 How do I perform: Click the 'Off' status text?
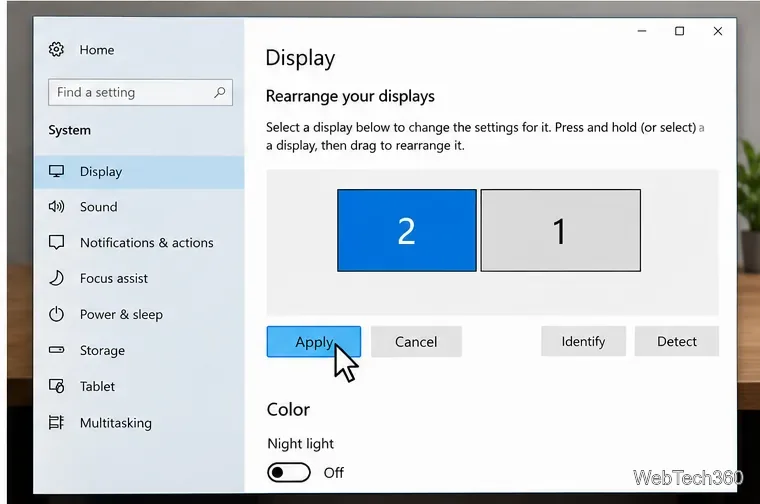click(x=333, y=472)
